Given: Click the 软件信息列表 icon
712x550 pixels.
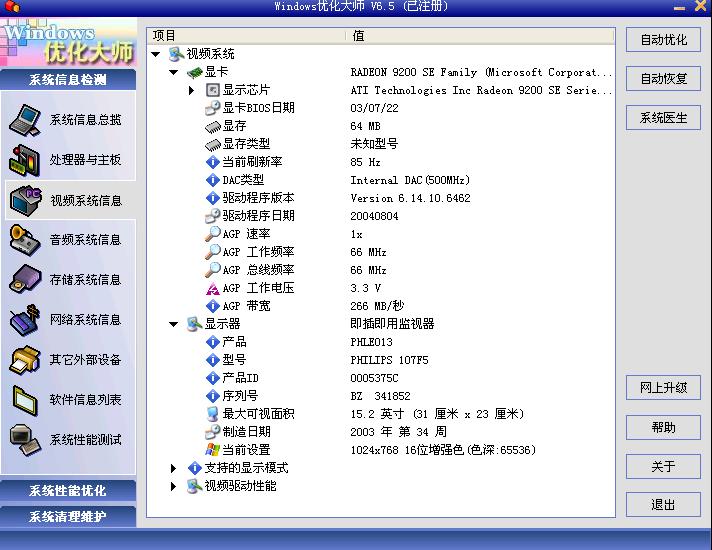Looking at the screenshot, I should point(25,400).
